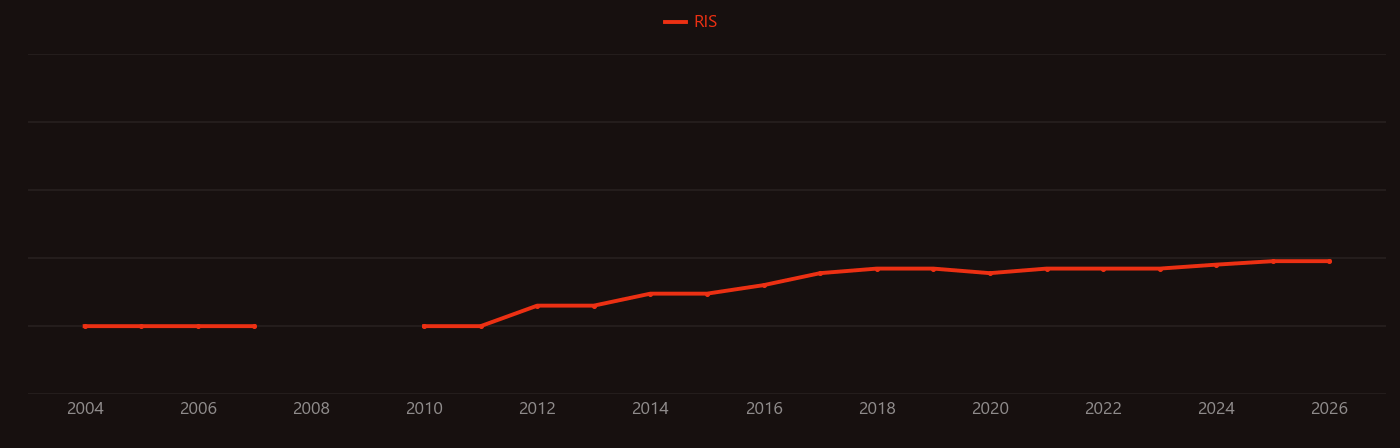Select the RIS data point at 2010
Screen dimensions: 1400x448
424,326
